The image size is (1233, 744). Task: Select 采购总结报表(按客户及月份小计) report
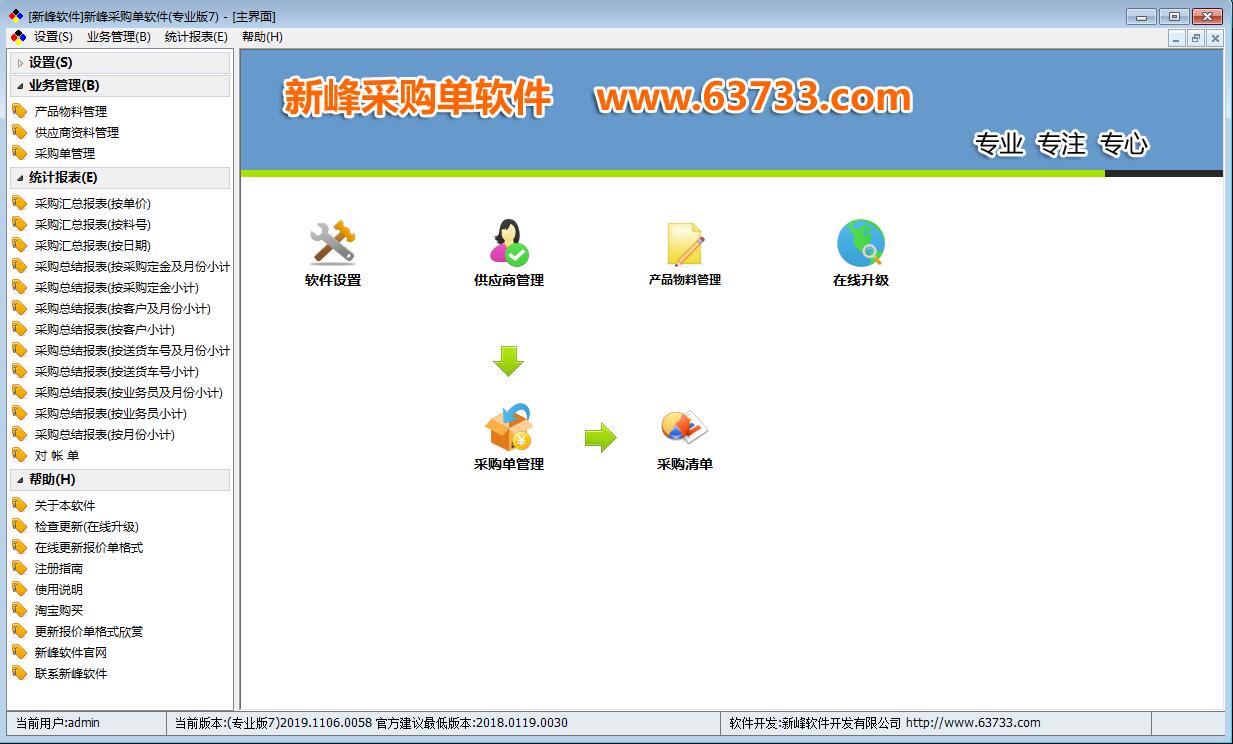121,308
